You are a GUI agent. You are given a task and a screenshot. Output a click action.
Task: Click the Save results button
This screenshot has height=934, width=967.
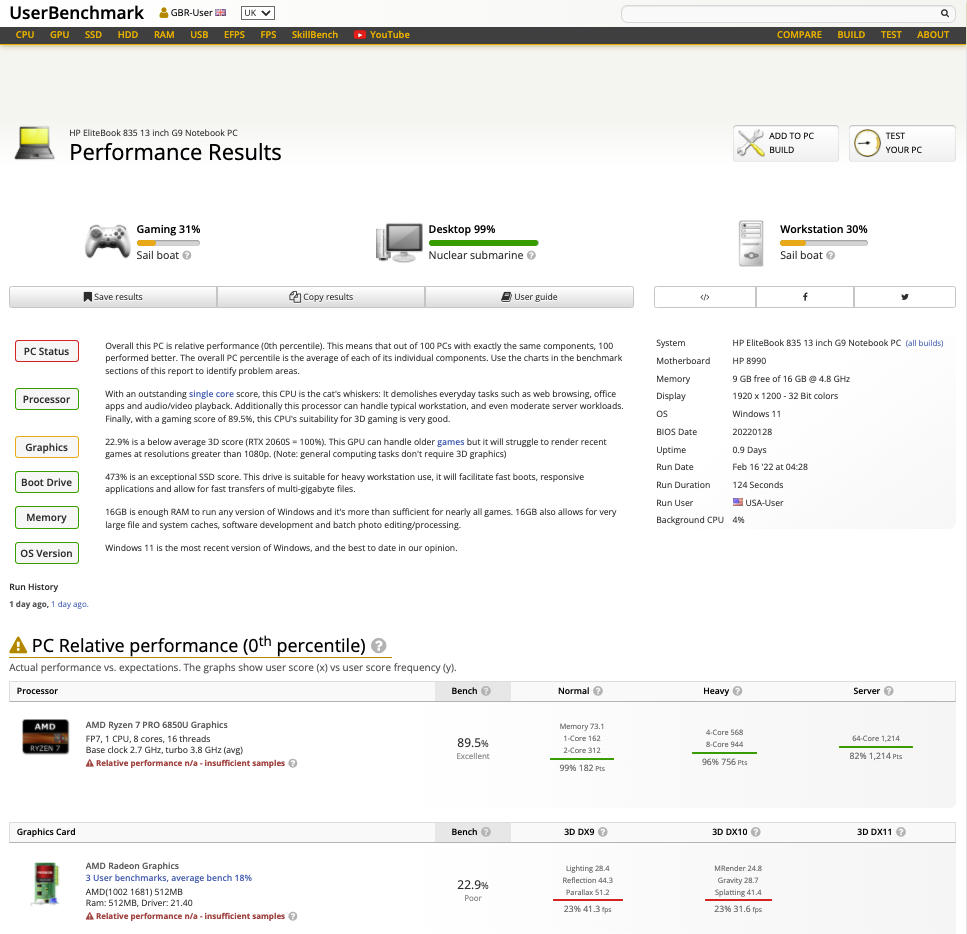113,297
